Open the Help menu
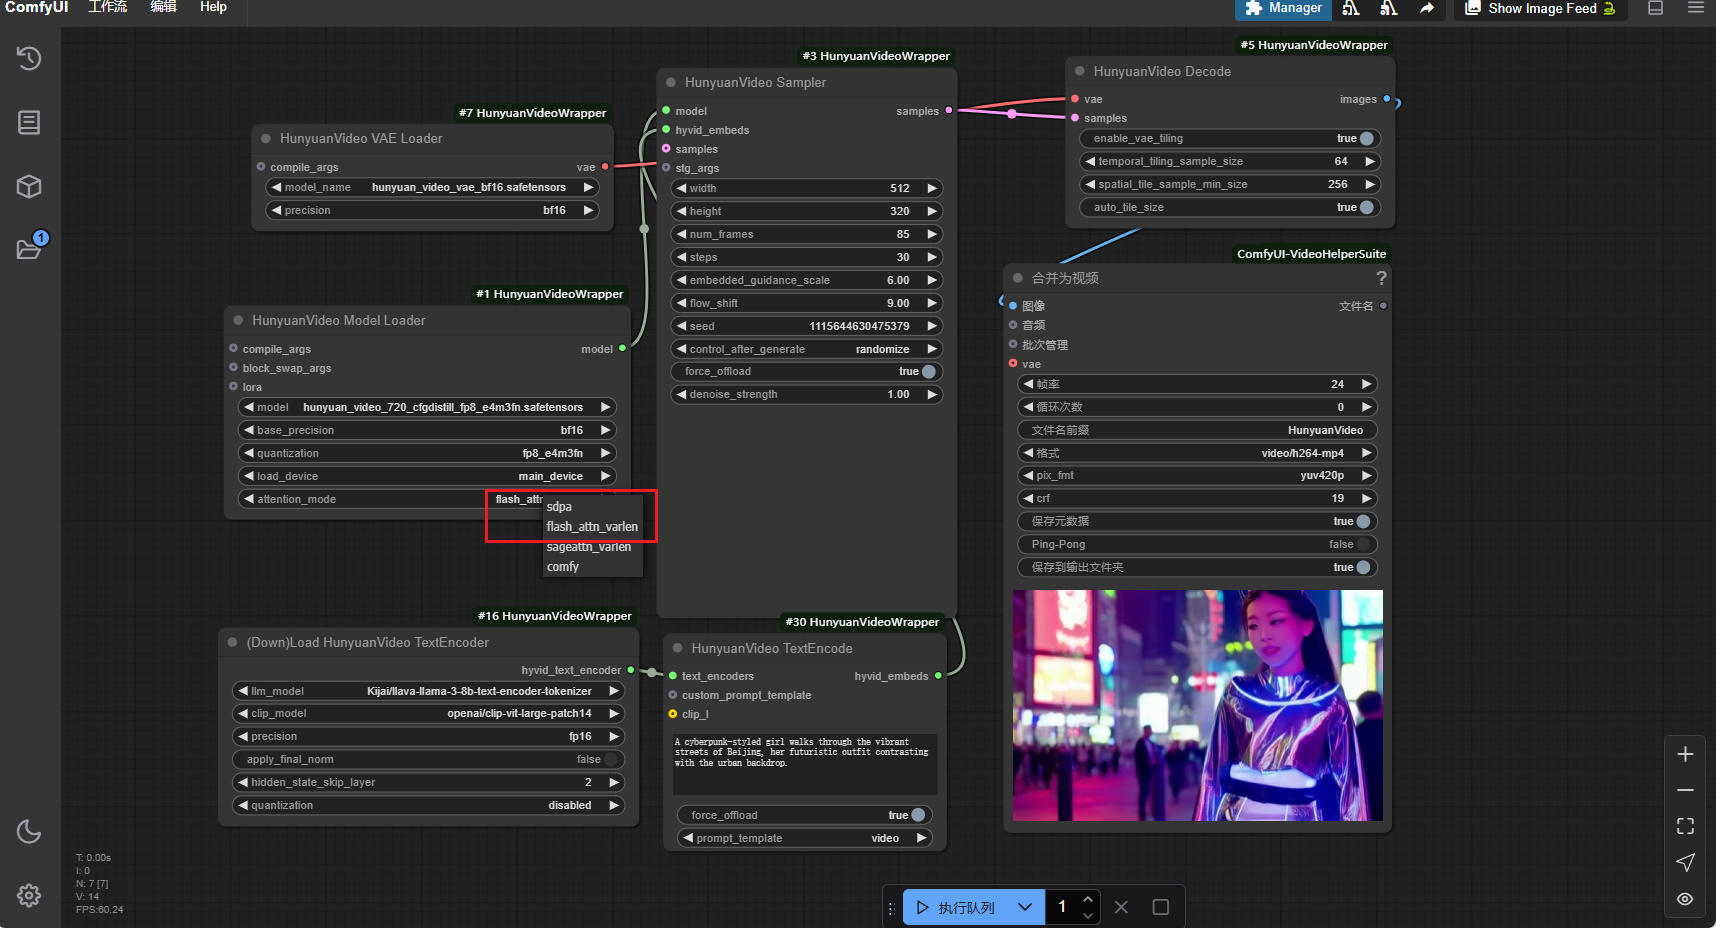The image size is (1716, 928). click(213, 8)
